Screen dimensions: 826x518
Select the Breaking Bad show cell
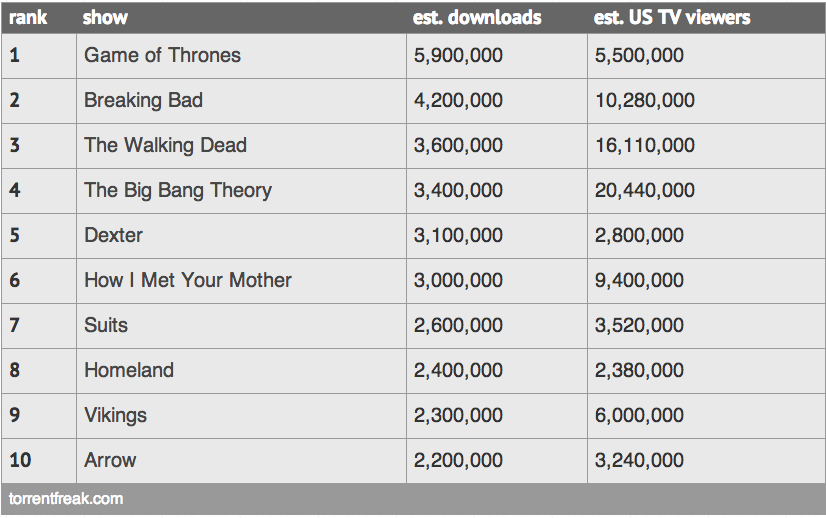click(x=241, y=101)
